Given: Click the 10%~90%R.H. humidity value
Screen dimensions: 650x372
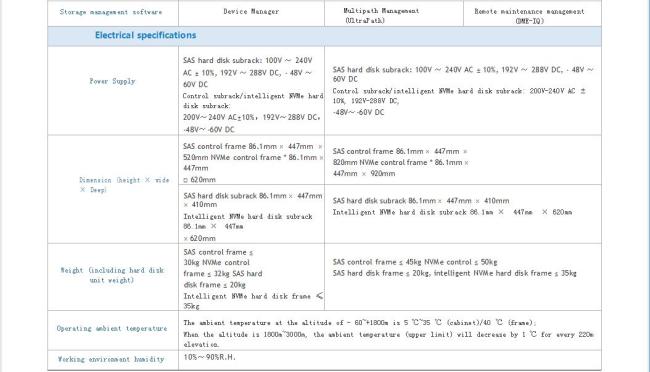Looking at the screenshot, I should tap(209, 357).
